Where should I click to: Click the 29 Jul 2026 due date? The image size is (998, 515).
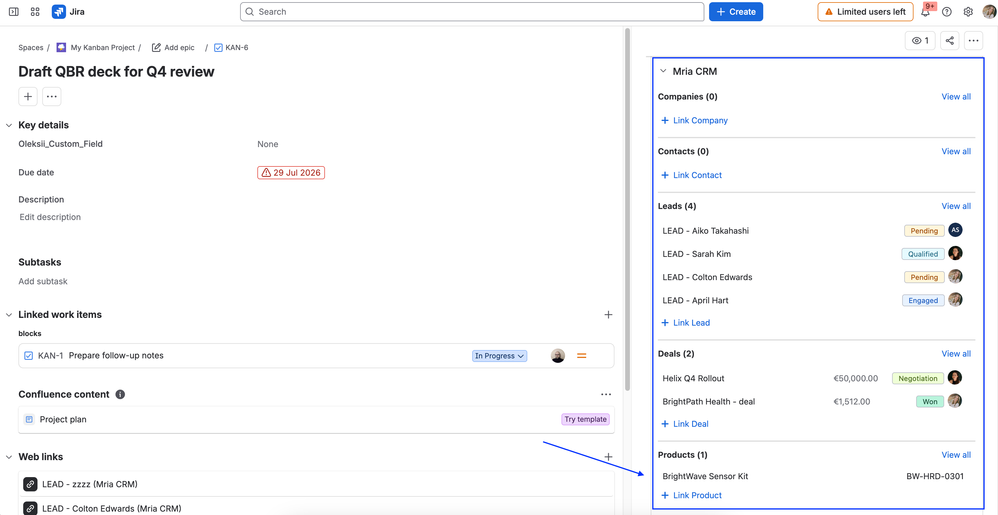coord(291,173)
